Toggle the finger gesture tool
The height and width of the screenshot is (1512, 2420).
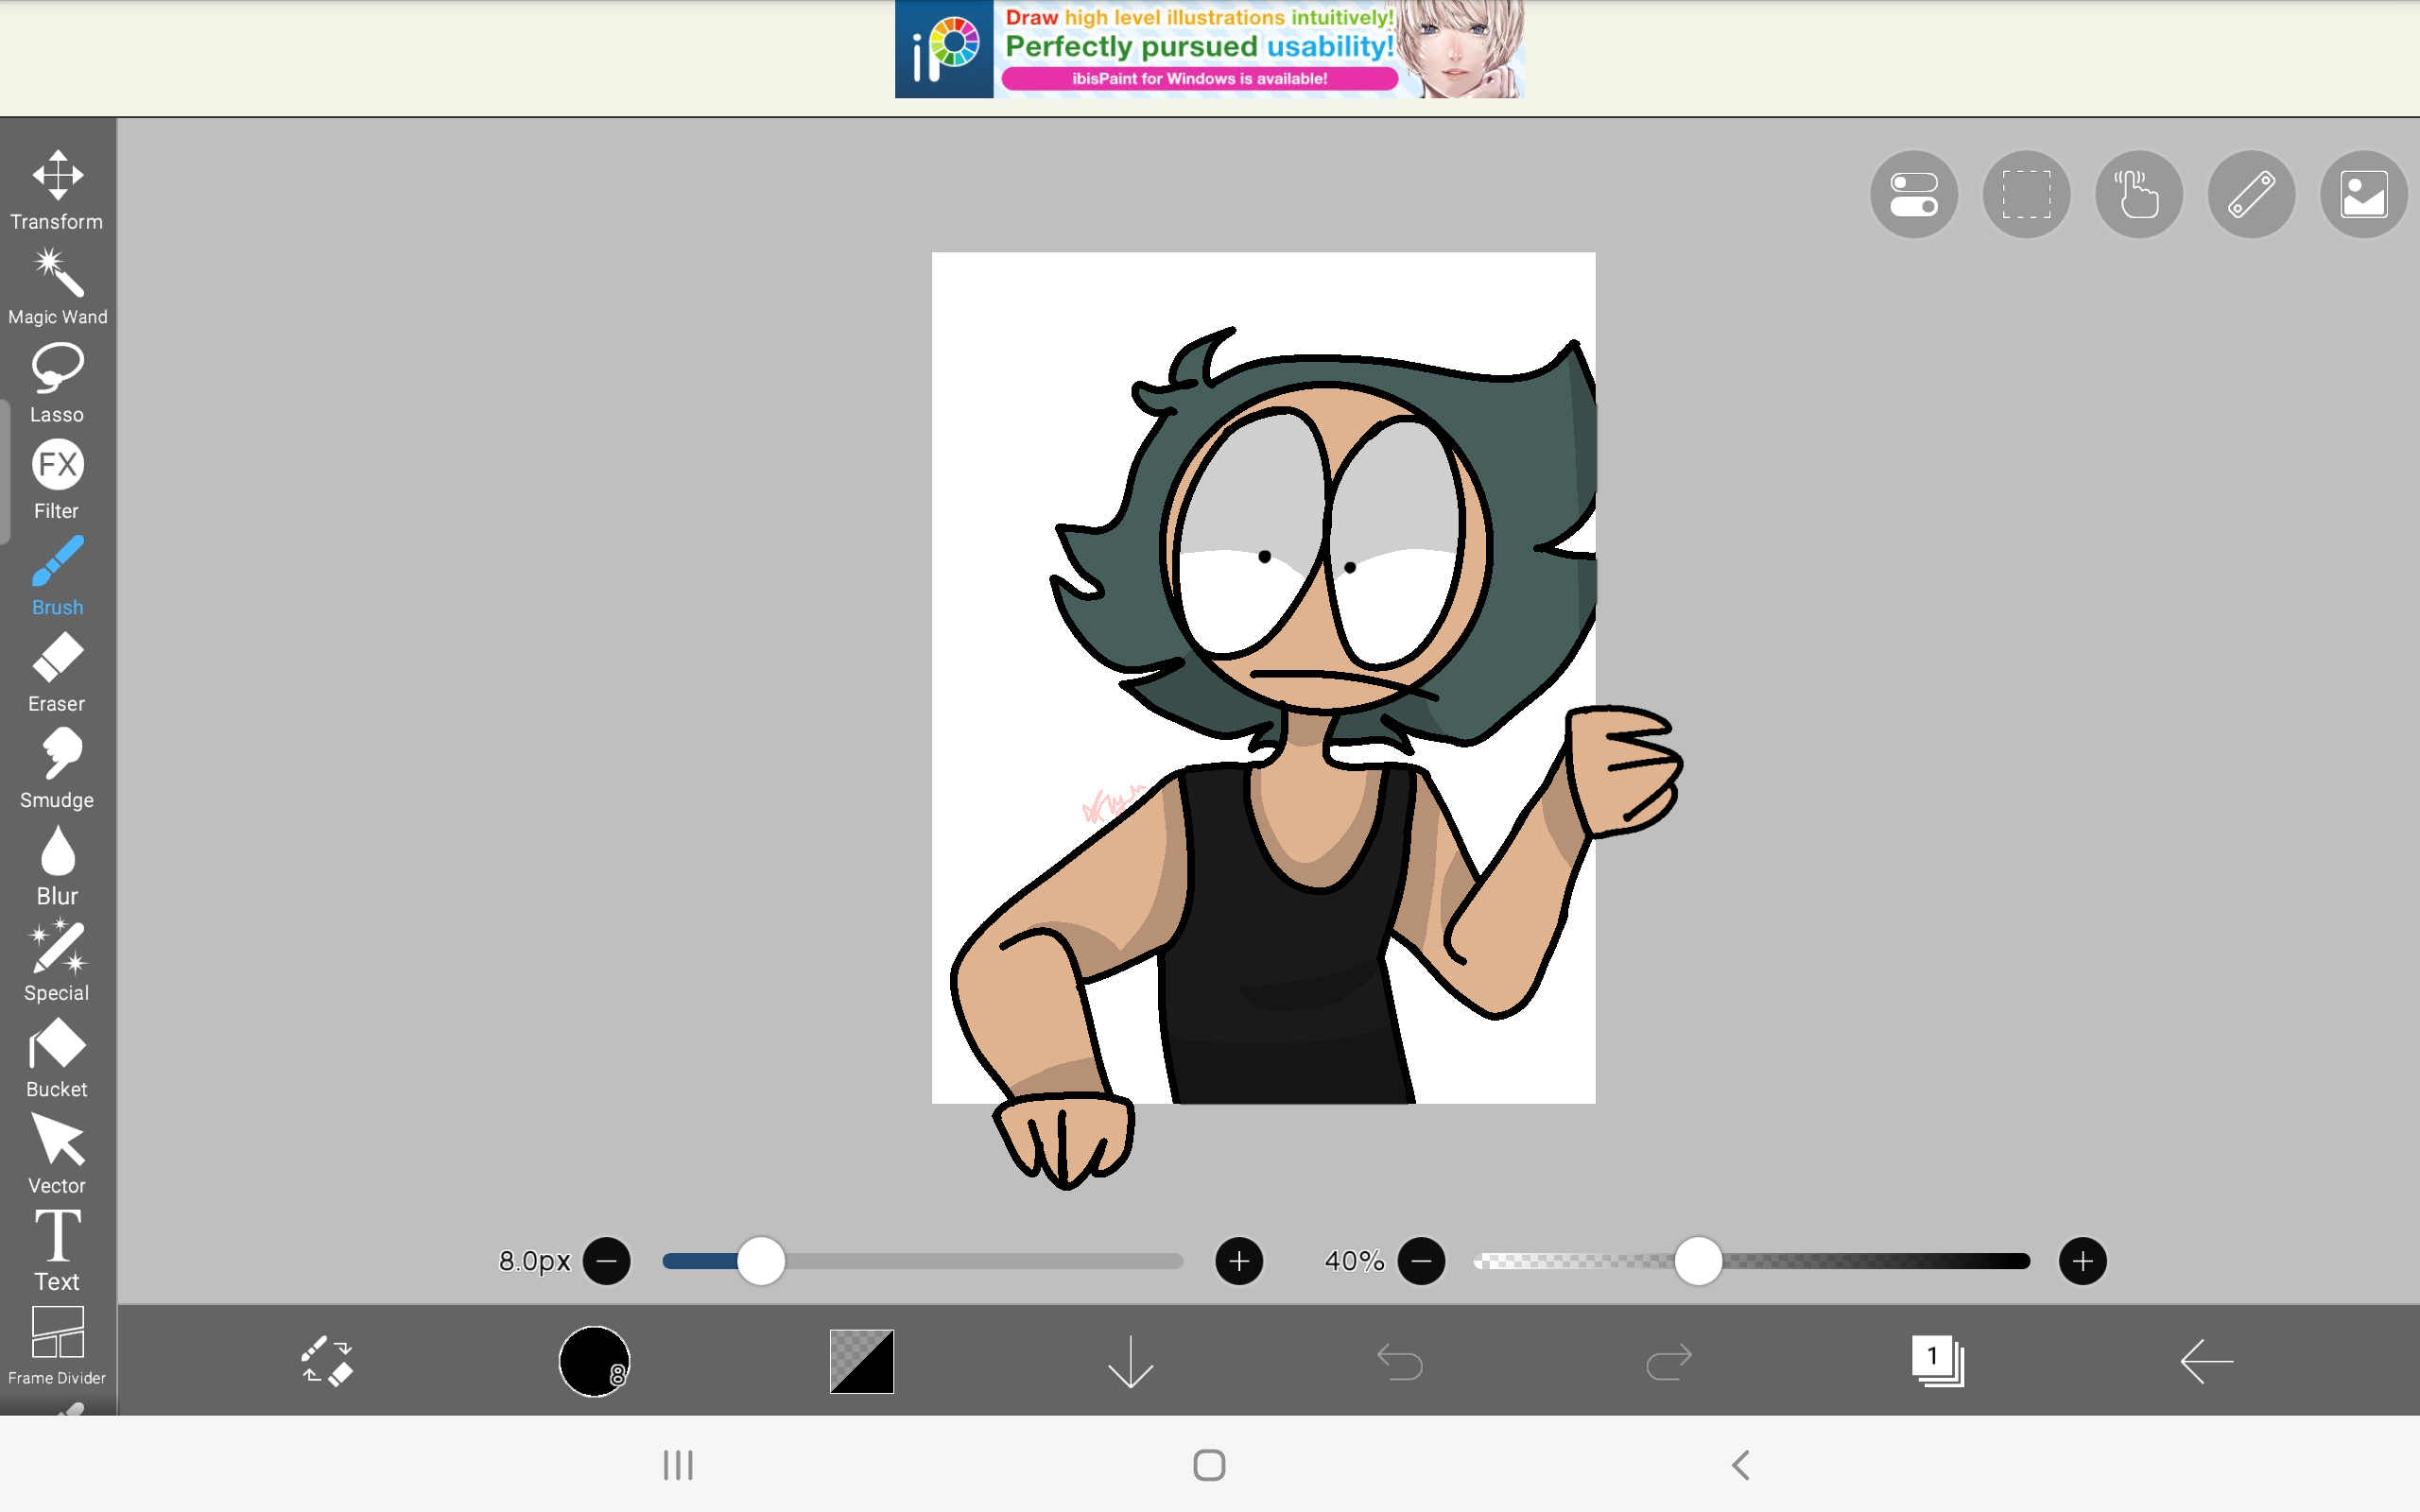tap(2137, 194)
